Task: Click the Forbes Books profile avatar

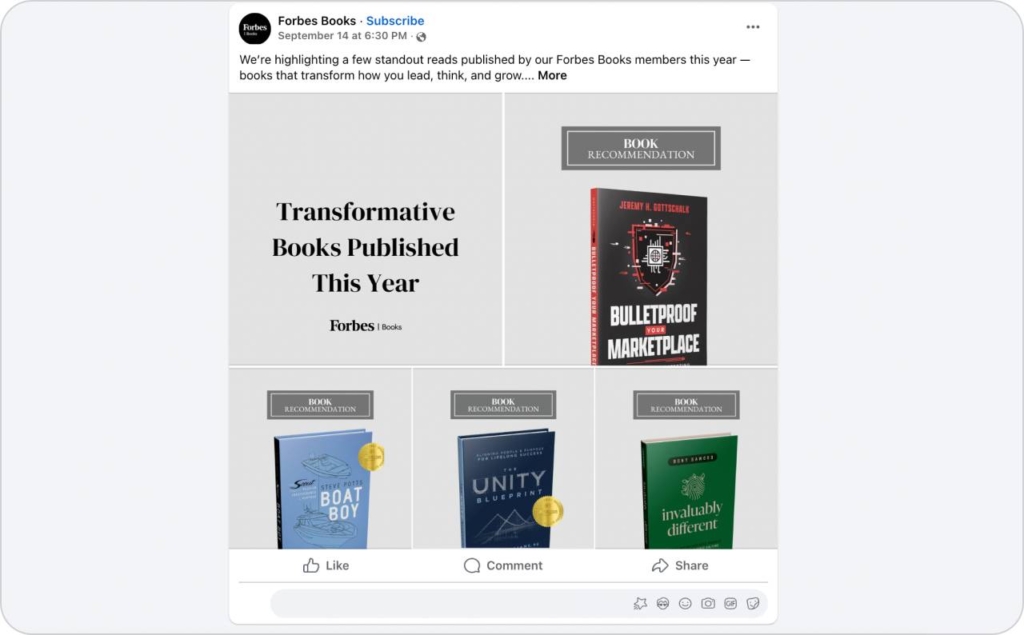Action: [255, 28]
